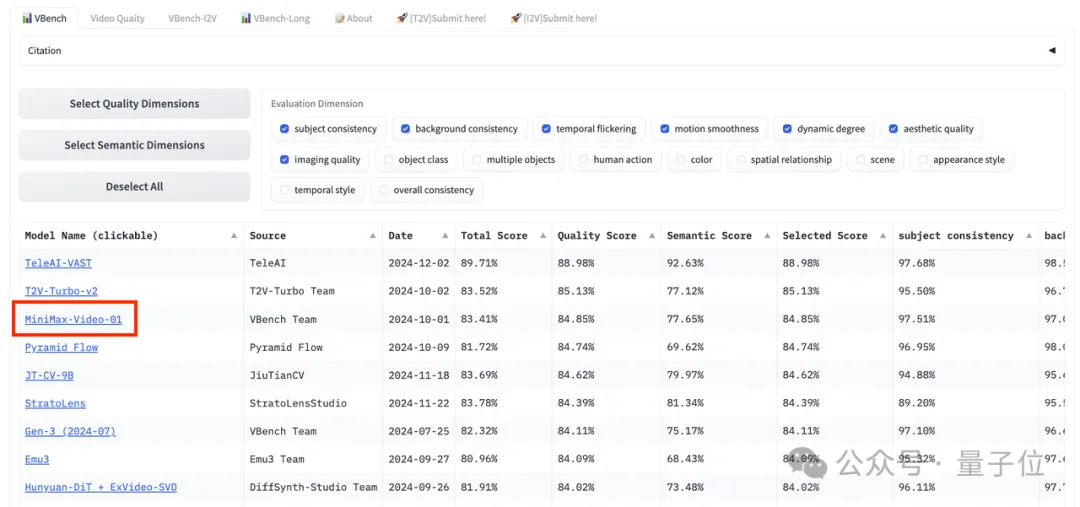Sort by Total Score using header arrows
The height and width of the screenshot is (507, 1080).
pos(541,236)
